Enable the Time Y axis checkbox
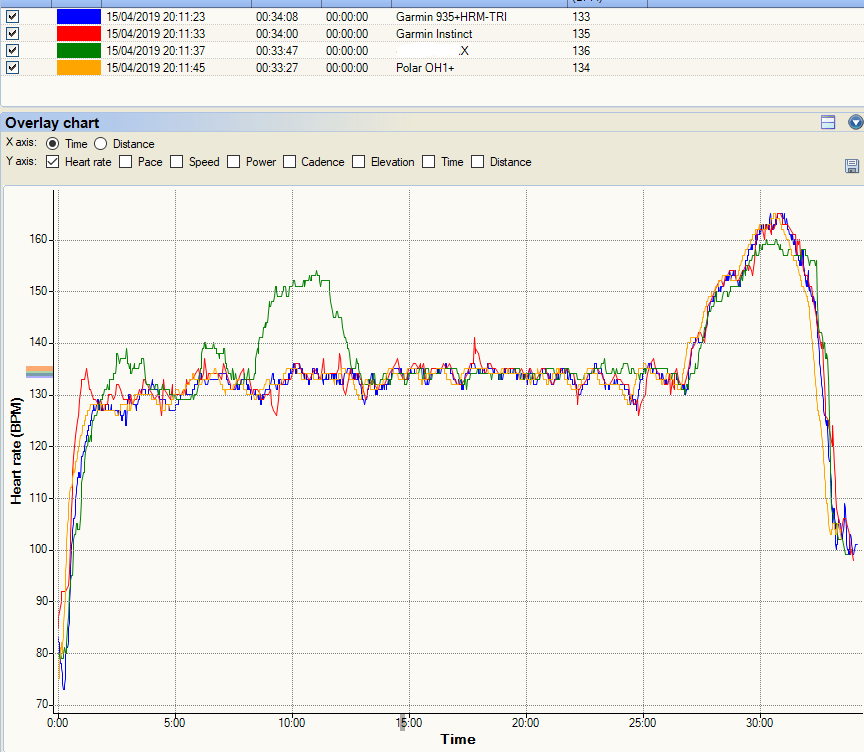This screenshot has width=864, height=752. pos(428,162)
